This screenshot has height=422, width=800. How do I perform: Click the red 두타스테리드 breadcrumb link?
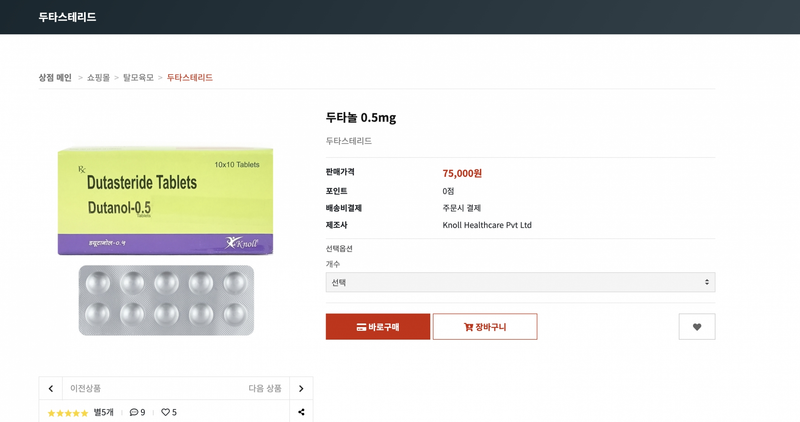pos(189,77)
